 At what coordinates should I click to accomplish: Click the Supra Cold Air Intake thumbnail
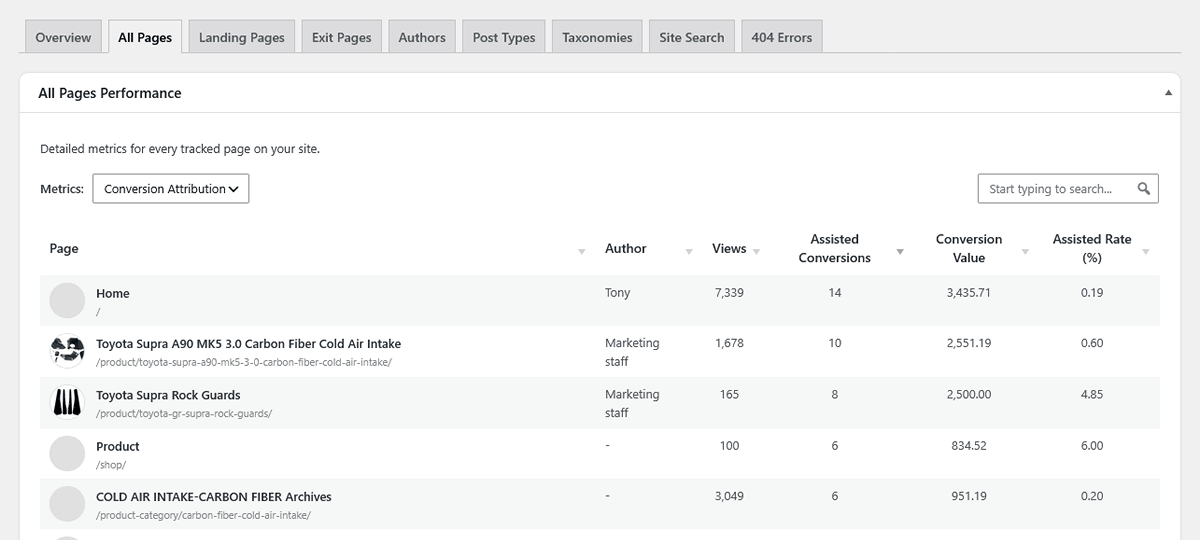pyautogui.click(x=67, y=351)
